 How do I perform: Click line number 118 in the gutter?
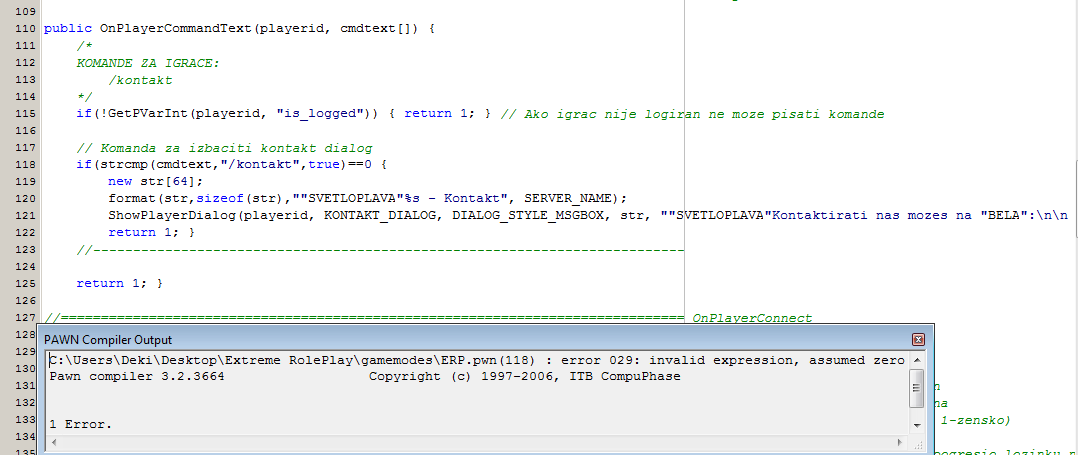point(19,164)
